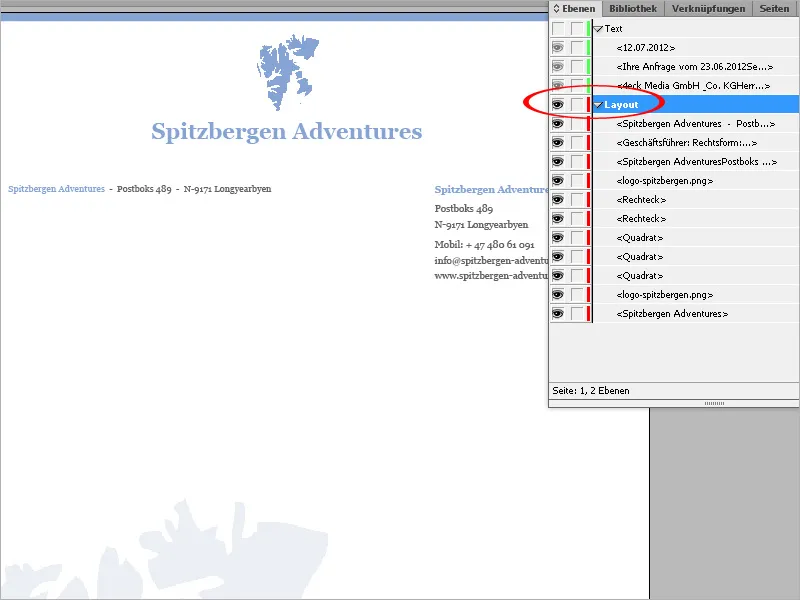Screen dimensions: 800x600
Task: Select the <Ihre Anfrage vom 23.06.2012Se...> item
Action: coord(696,66)
